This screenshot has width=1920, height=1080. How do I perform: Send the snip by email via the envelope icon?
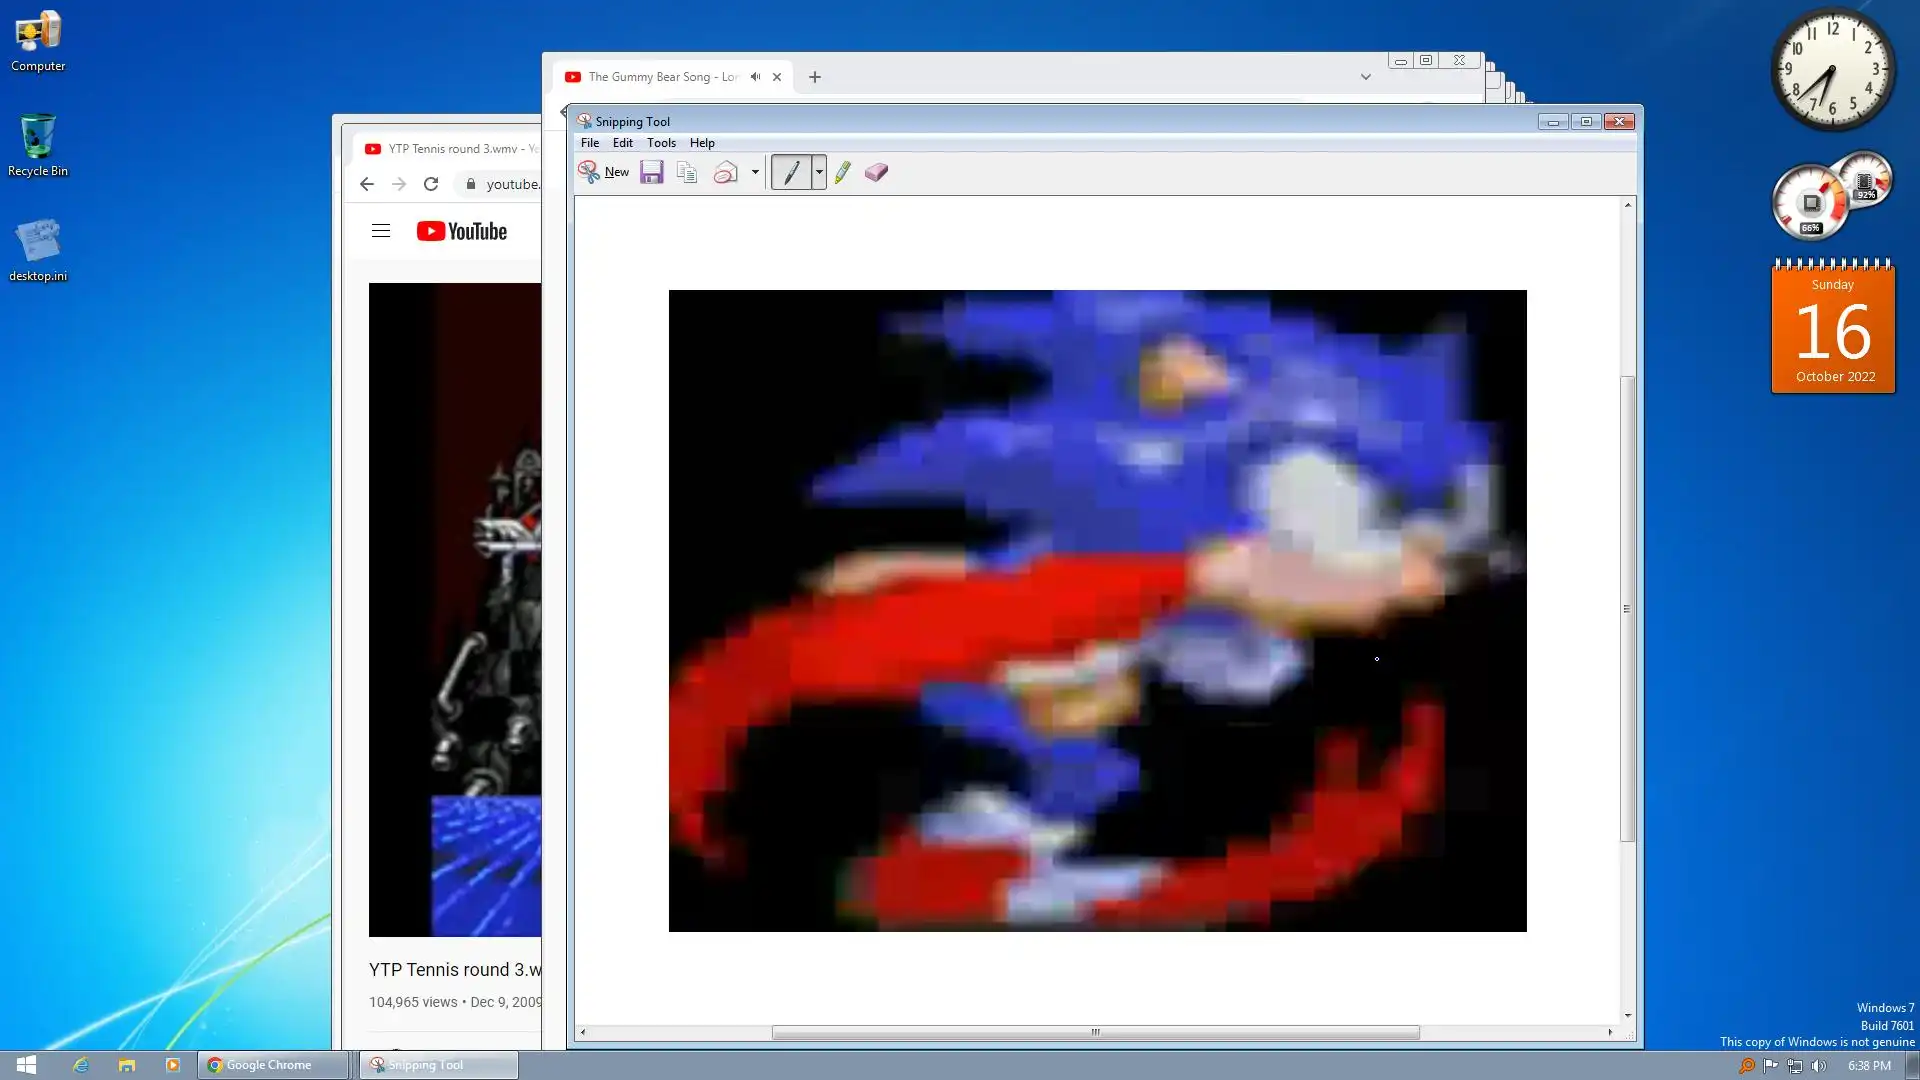[725, 172]
